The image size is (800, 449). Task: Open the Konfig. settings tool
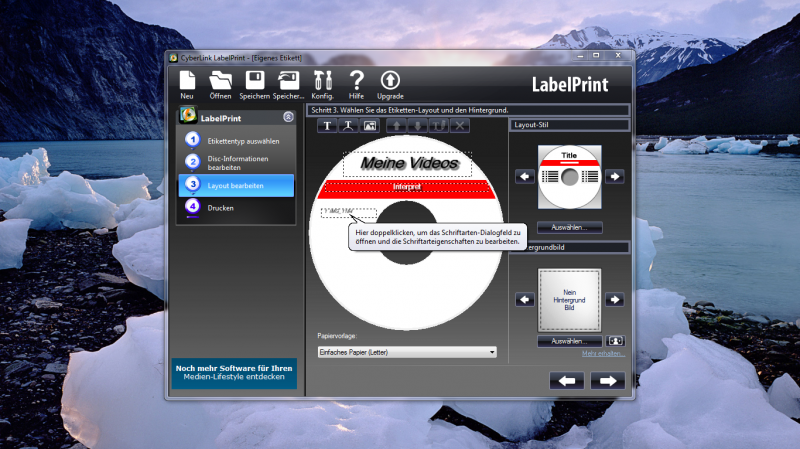[x=322, y=85]
